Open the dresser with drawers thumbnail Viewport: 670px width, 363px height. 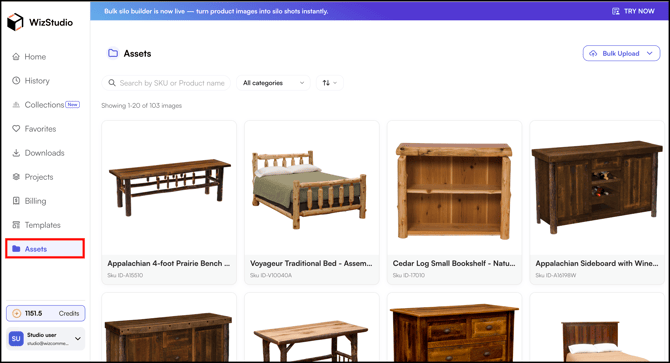(x=454, y=328)
